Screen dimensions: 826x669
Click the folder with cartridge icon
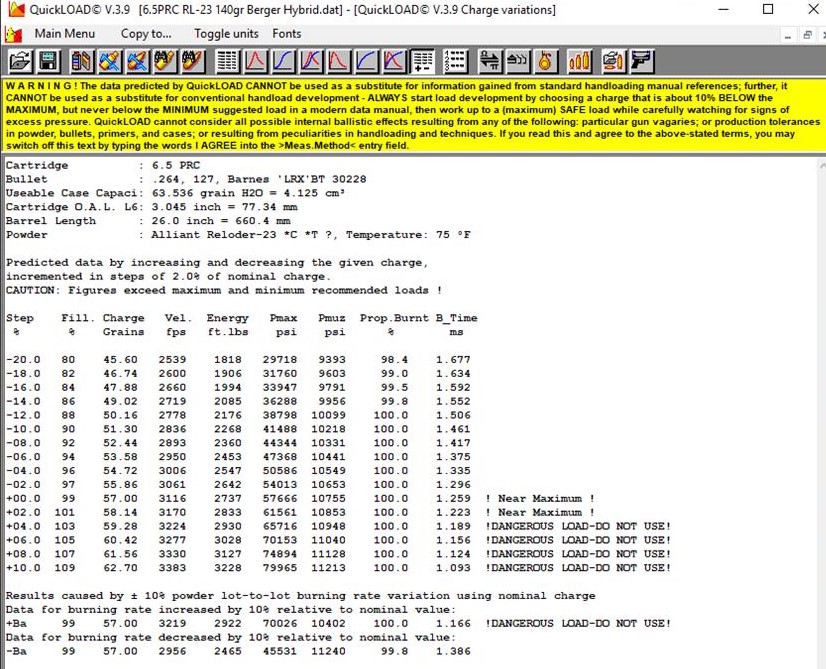click(613, 61)
